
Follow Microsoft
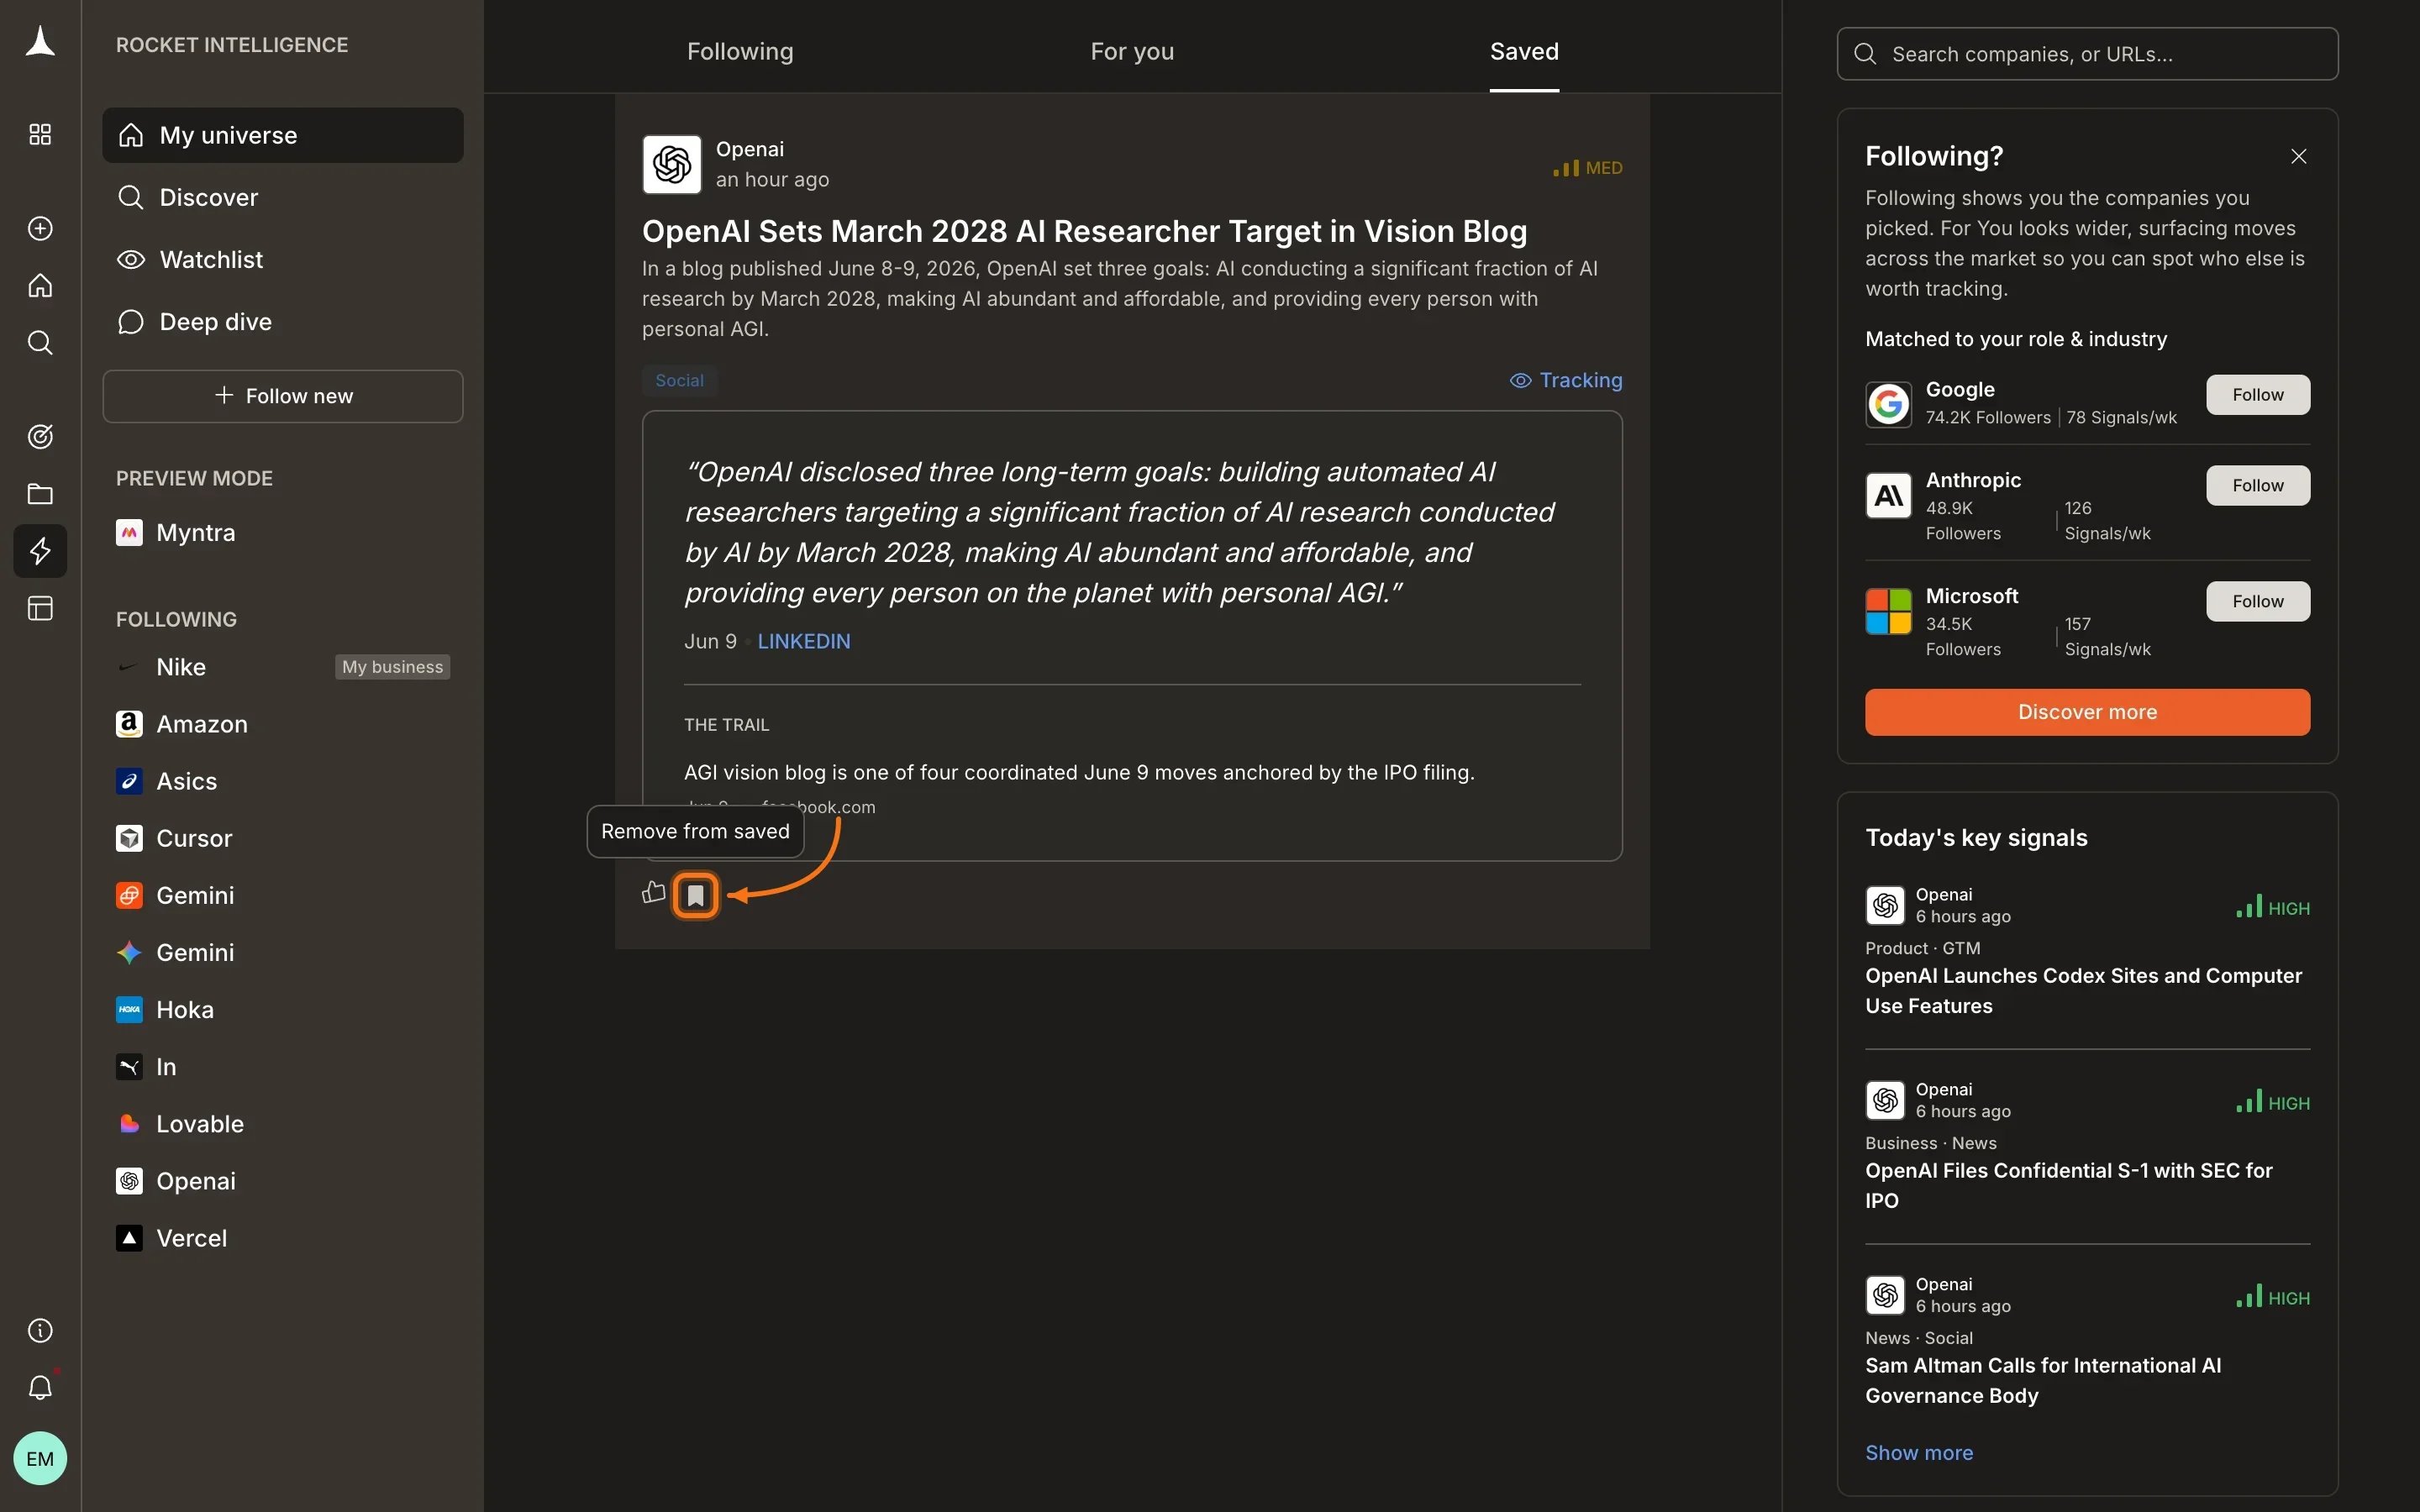2258,601
